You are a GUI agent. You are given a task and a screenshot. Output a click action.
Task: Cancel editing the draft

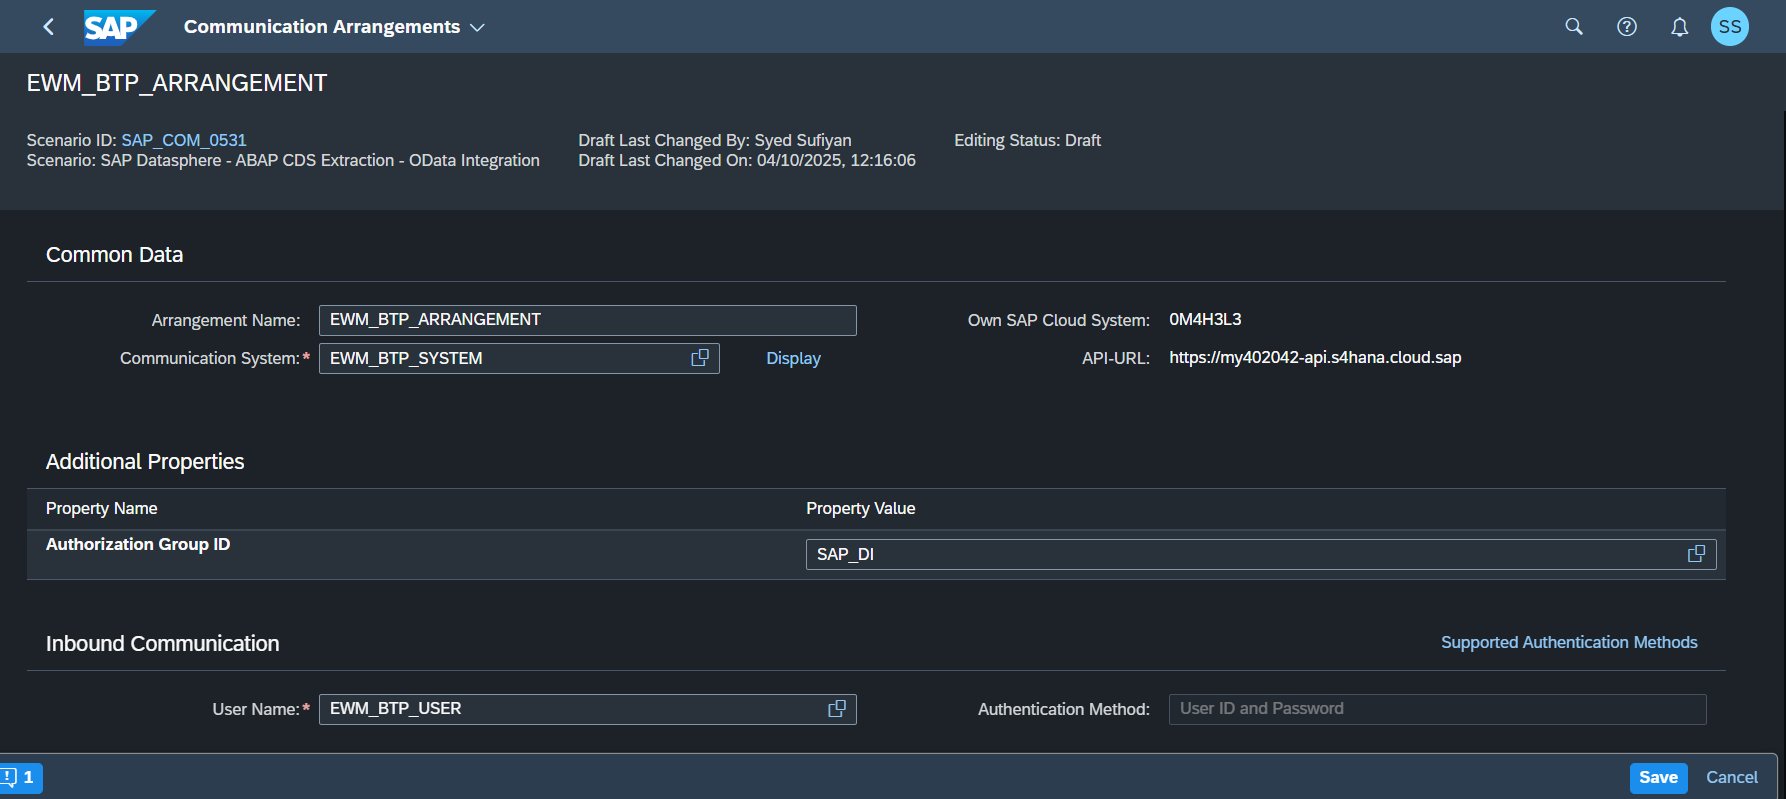tap(1732, 778)
